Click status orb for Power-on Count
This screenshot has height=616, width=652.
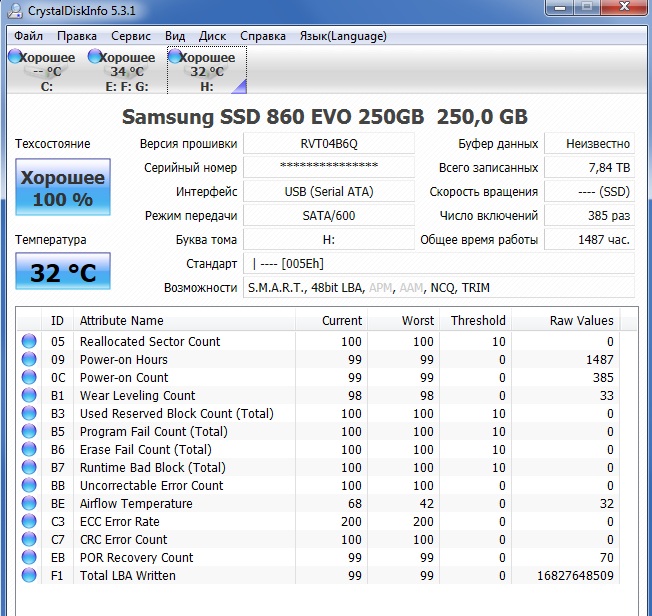[29, 377]
